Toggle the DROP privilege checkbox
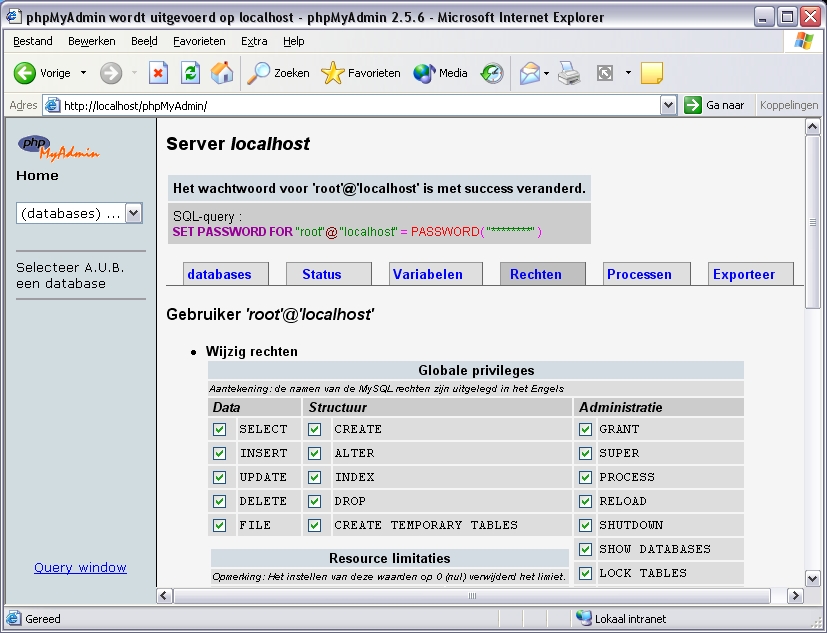 click(x=314, y=501)
